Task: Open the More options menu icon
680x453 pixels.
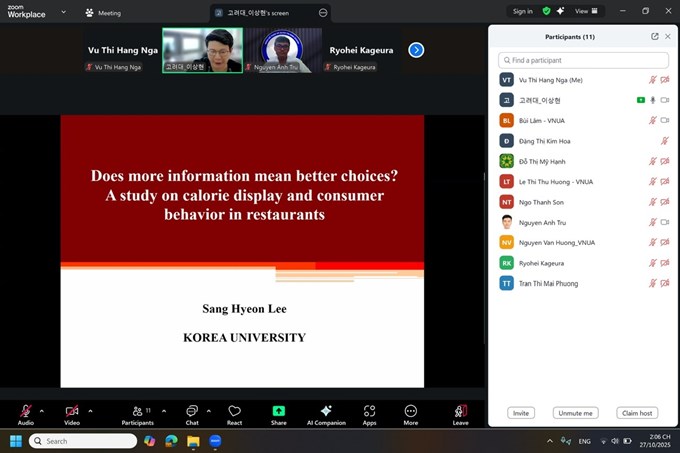Action: coord(411,411)
